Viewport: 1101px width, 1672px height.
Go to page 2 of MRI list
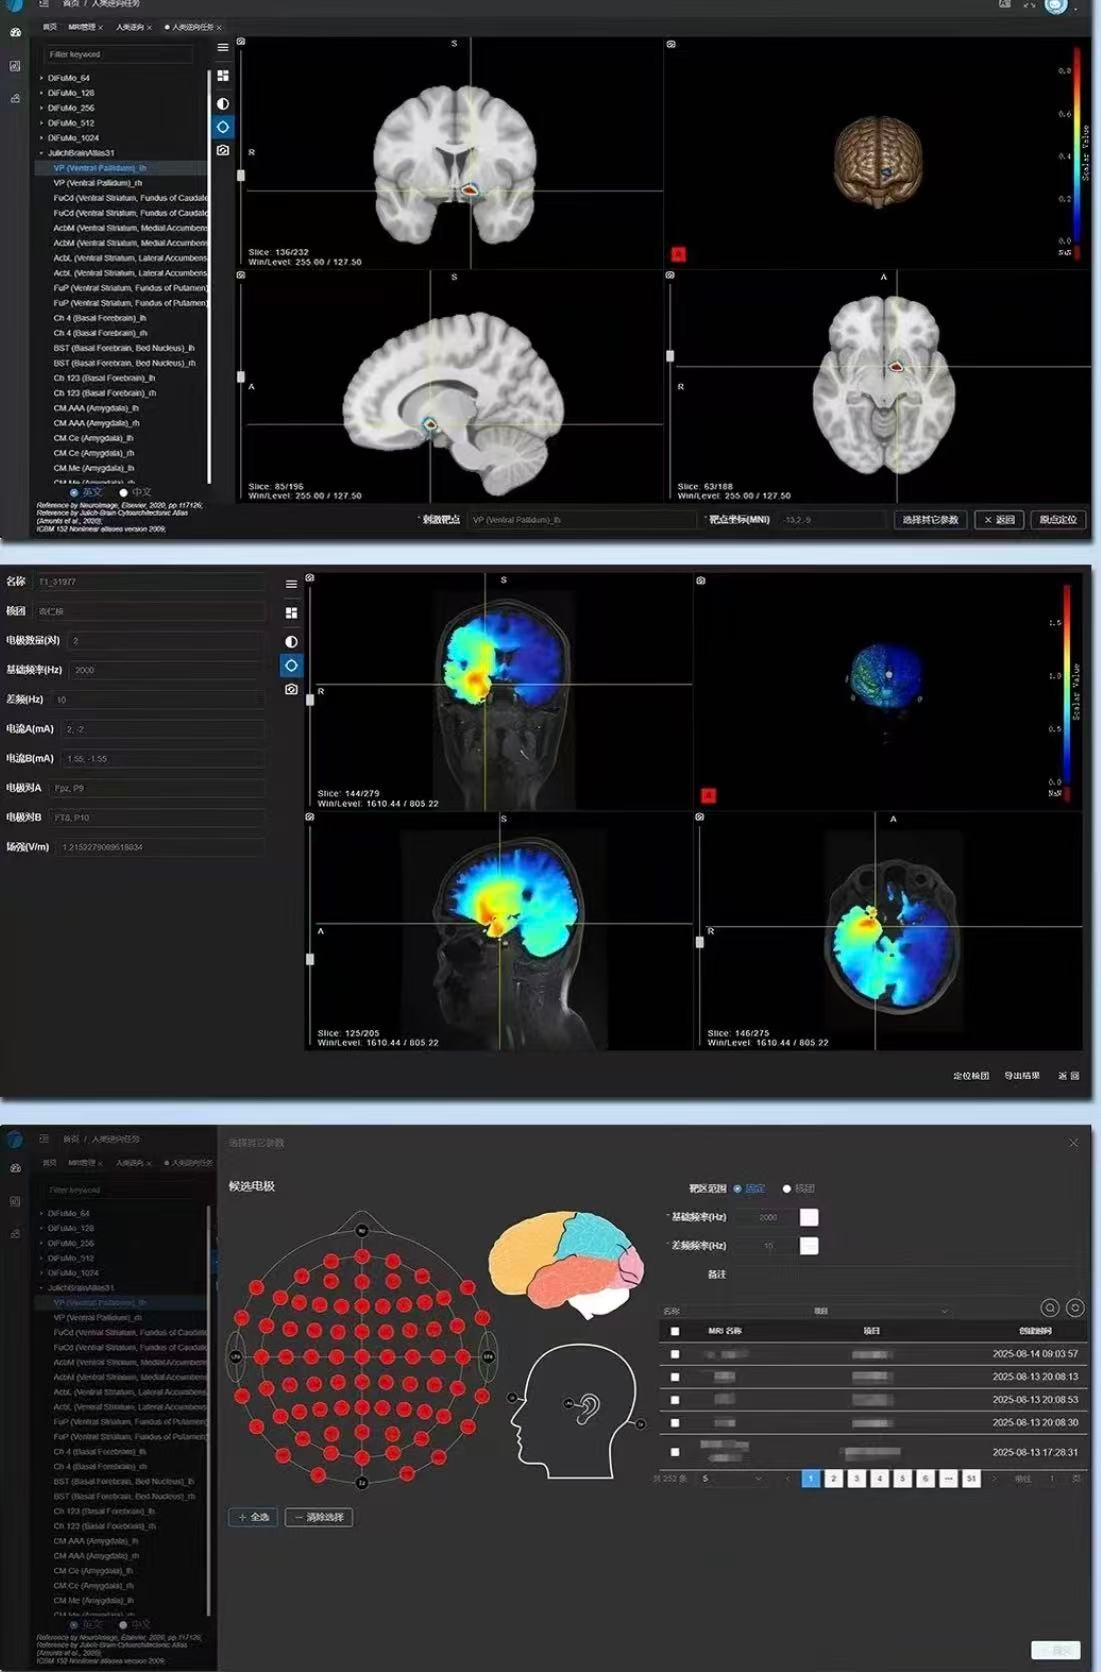tap(834, 1478)
